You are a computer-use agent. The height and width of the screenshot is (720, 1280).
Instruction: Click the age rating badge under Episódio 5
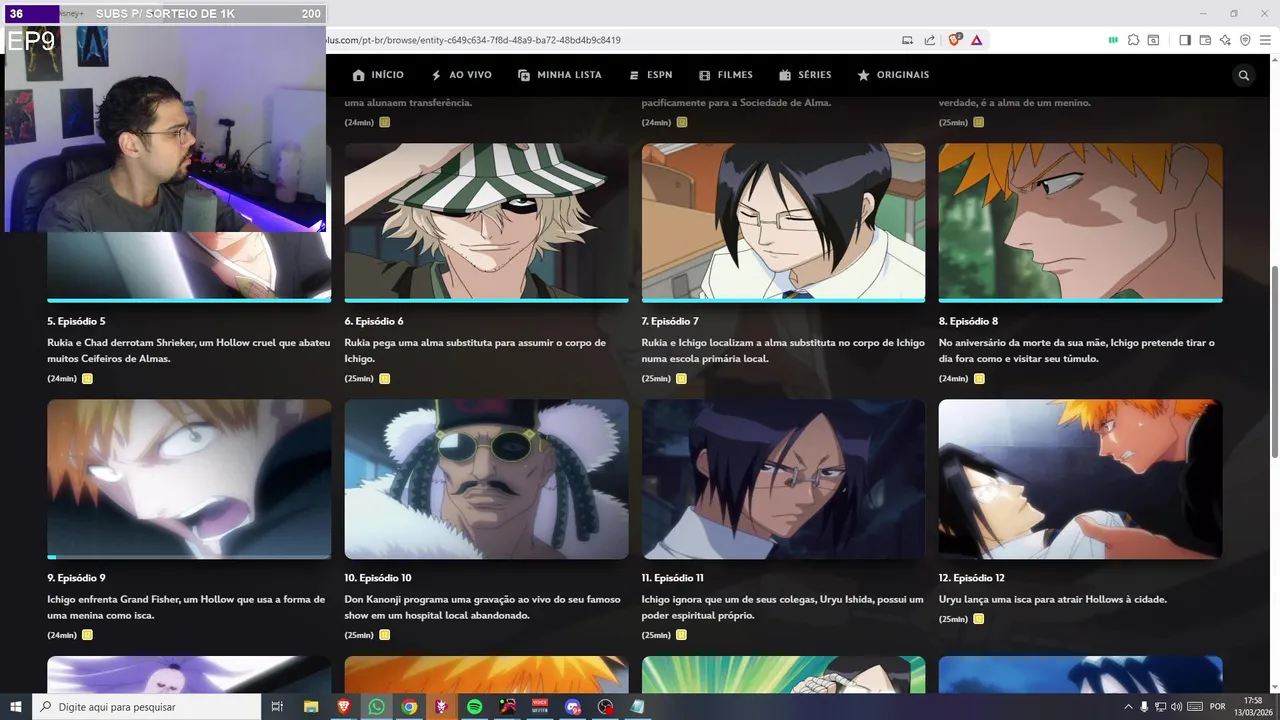click(87, 379)
